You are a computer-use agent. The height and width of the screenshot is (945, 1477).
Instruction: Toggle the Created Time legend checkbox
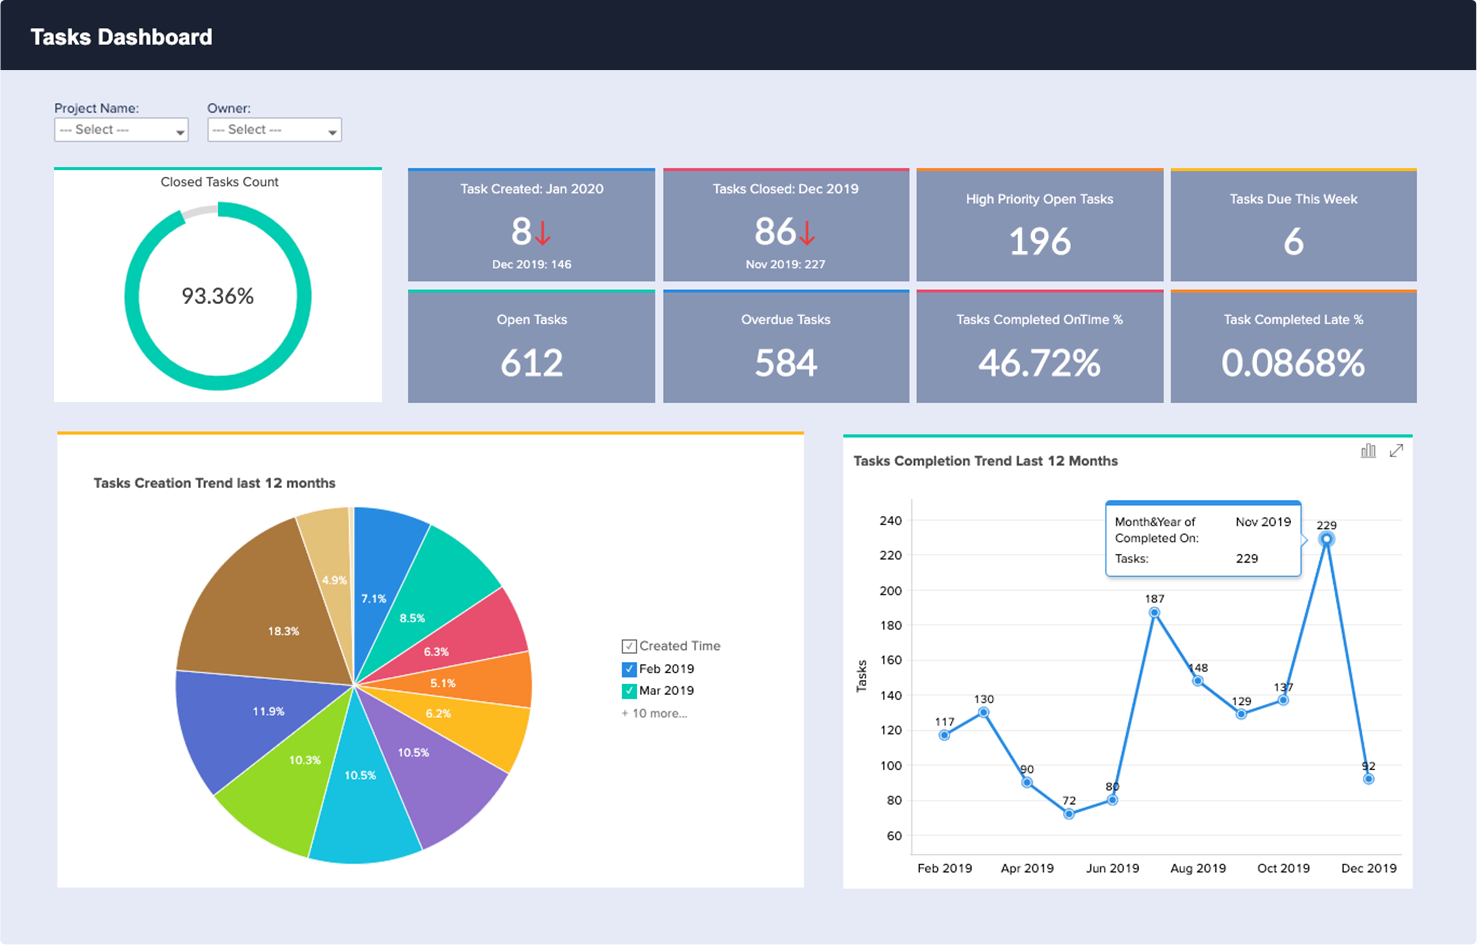pyautogui.click(x=629, y=646)
